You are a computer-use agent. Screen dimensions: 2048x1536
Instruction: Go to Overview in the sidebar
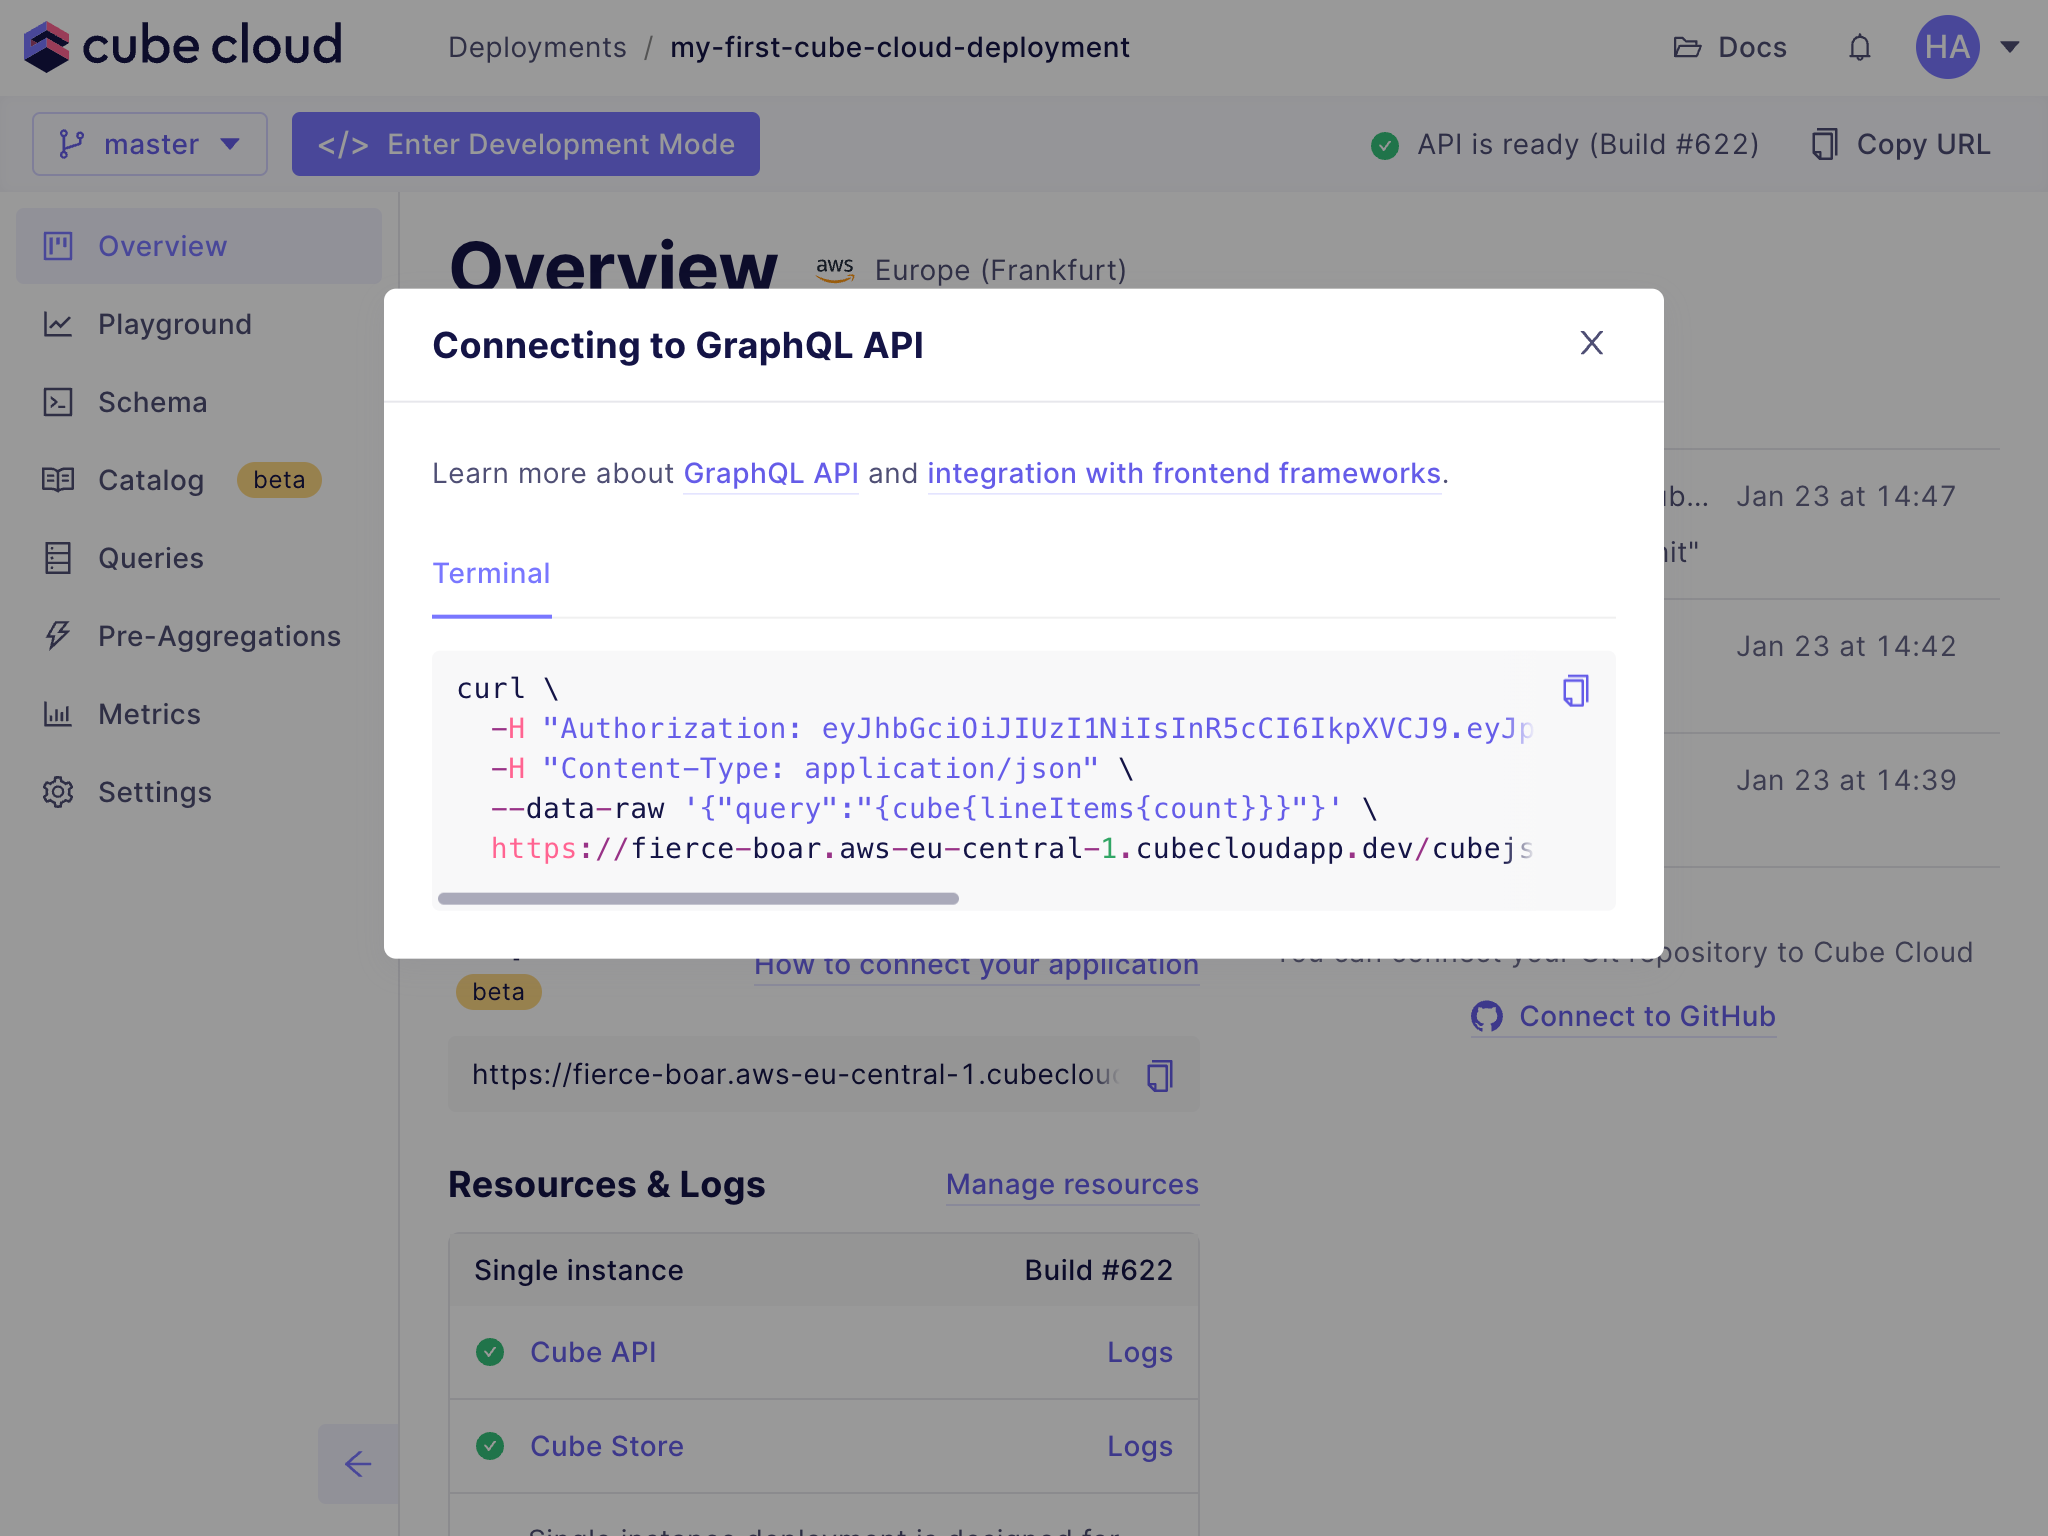point(199,246)
